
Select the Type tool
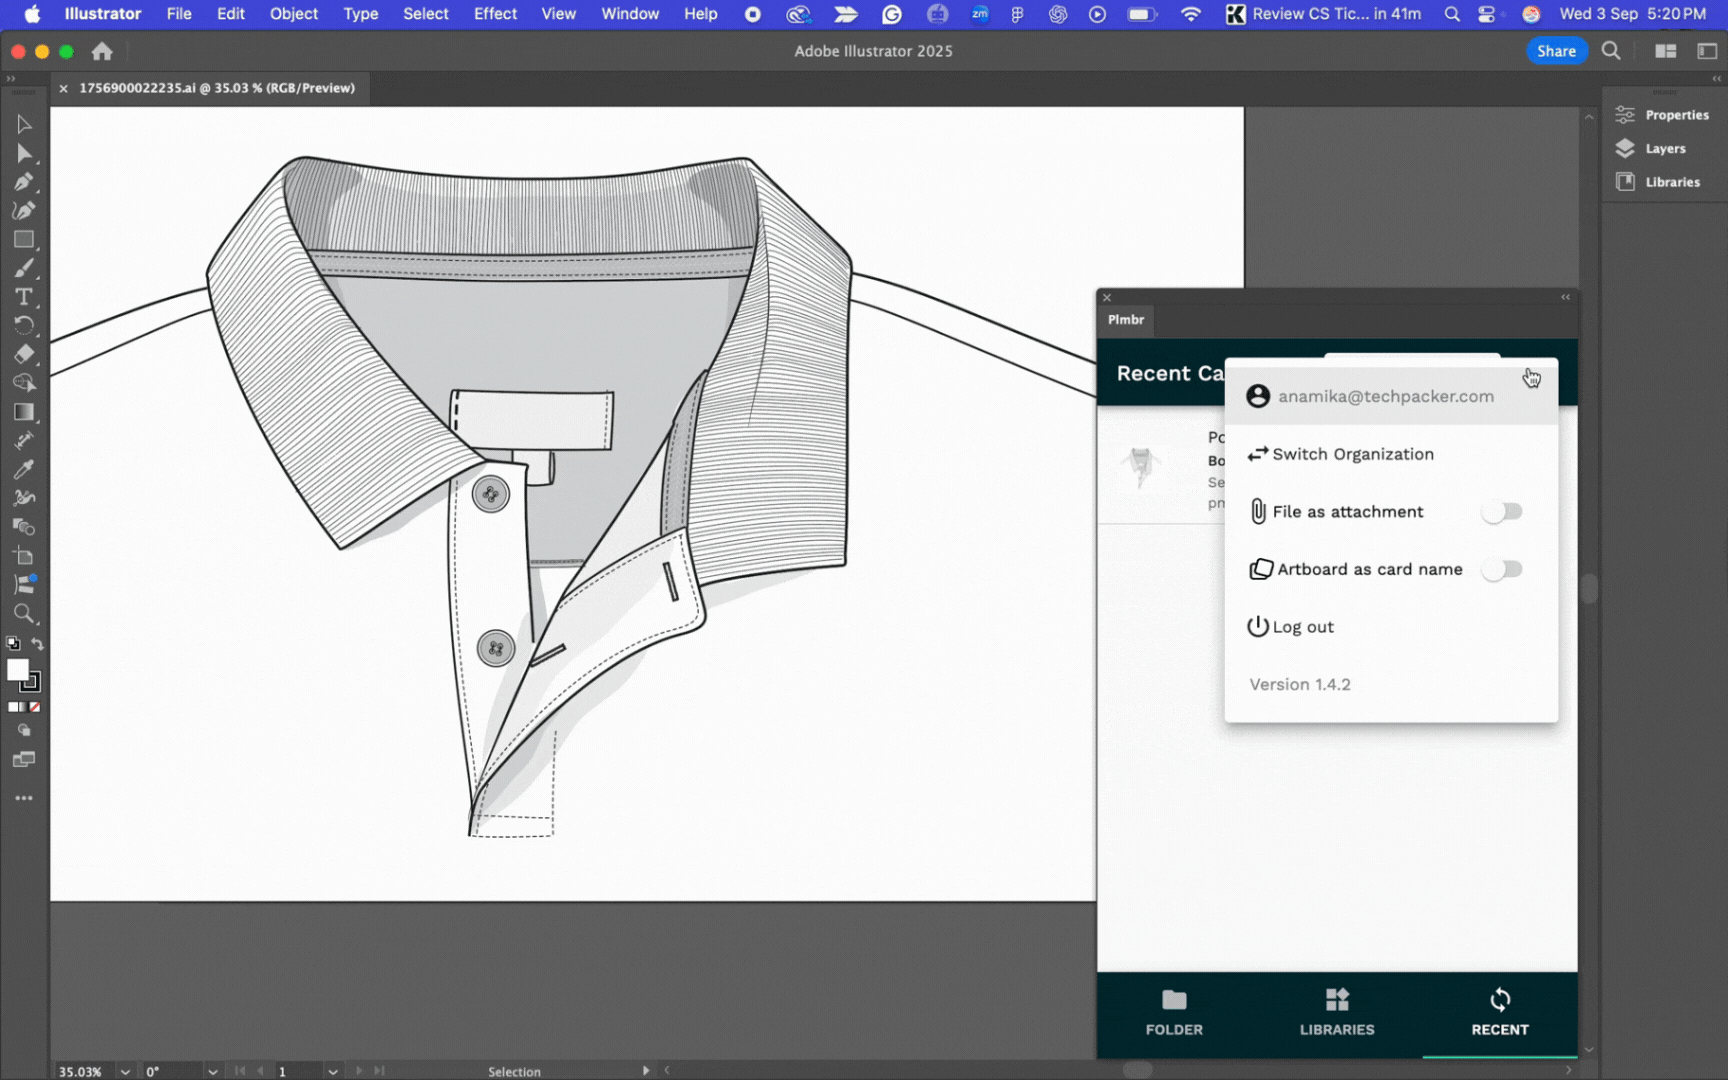(24, 296)
